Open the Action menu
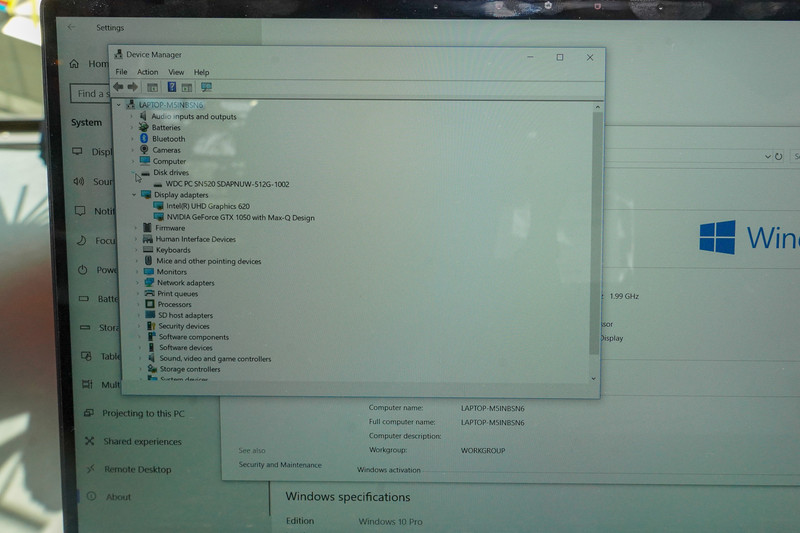The height and width of the screenshot is (533, 800). [147, 72]
